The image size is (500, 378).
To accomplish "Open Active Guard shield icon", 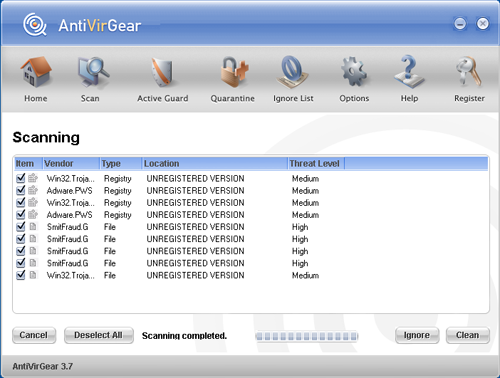I will (x=163, y=72).
